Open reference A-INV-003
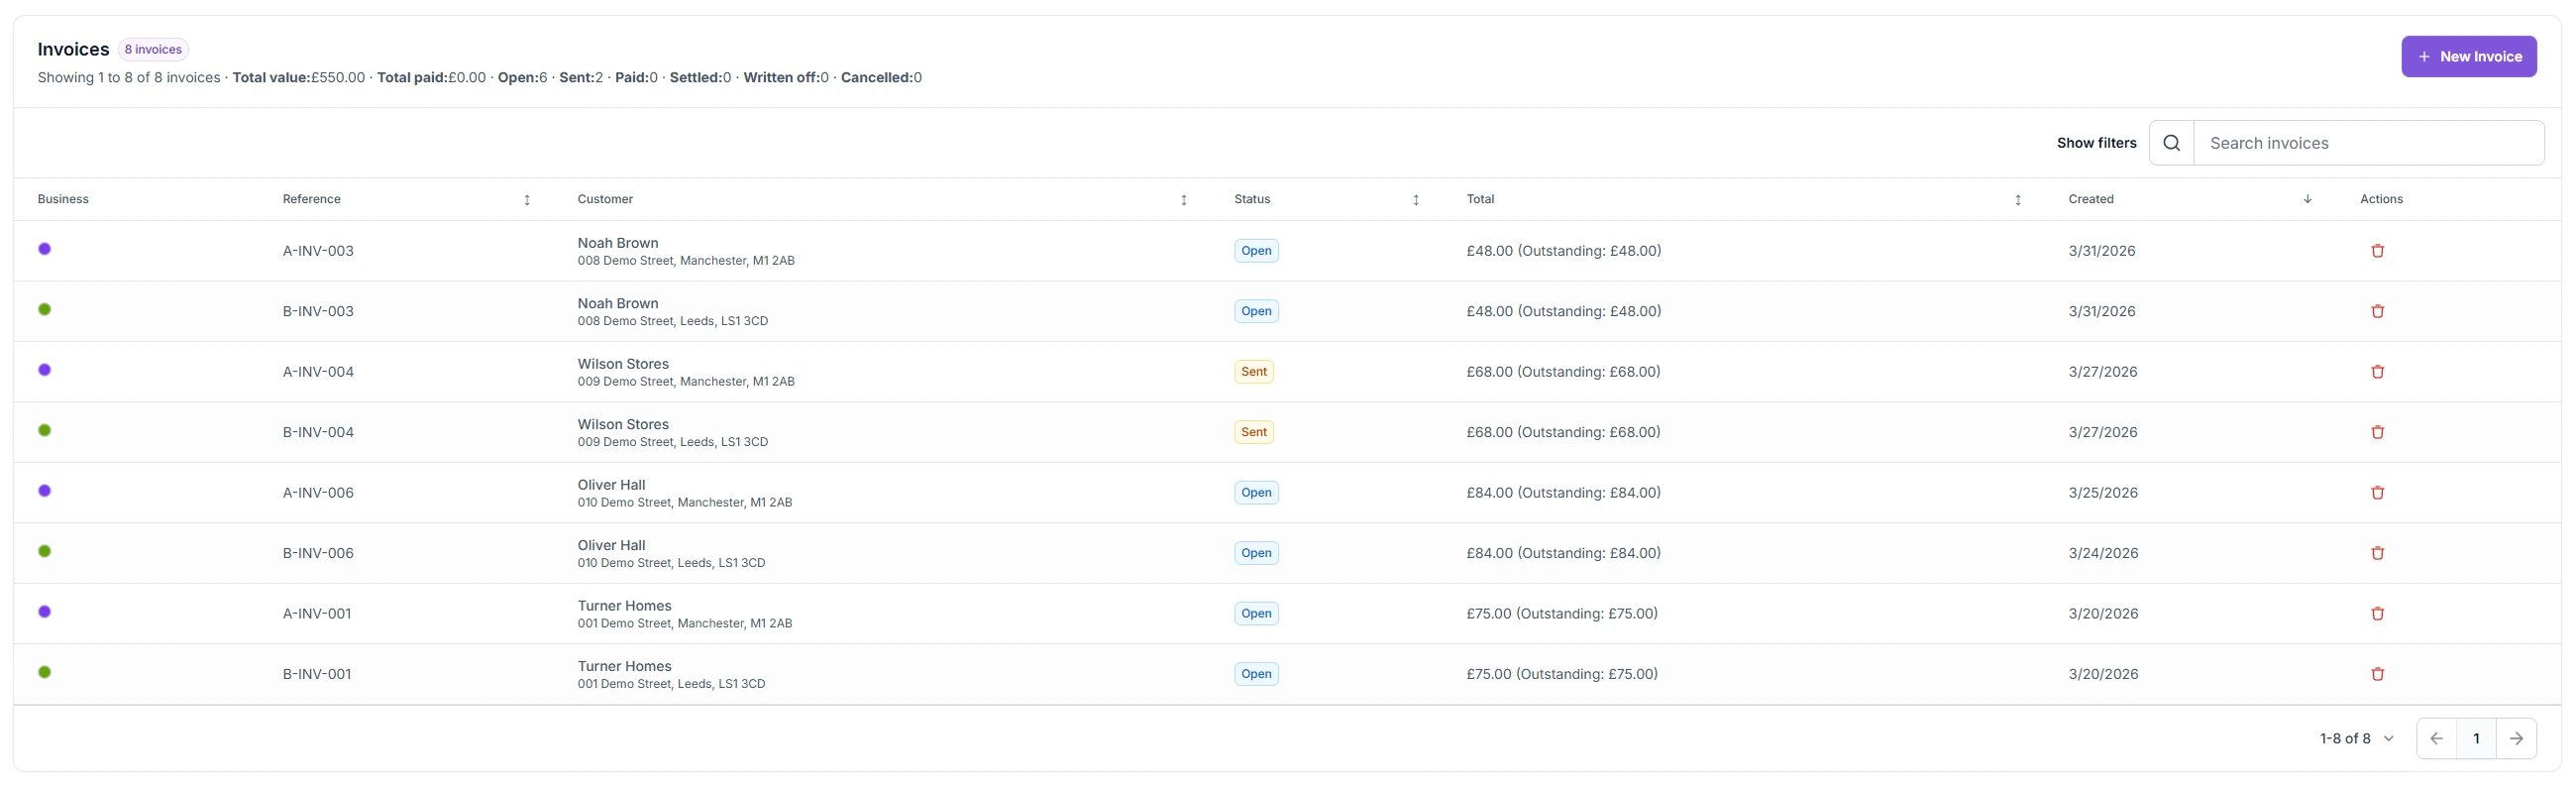The height and width of the screenshot is (787, 2576). pyautogui.click(x=318, y=251)
